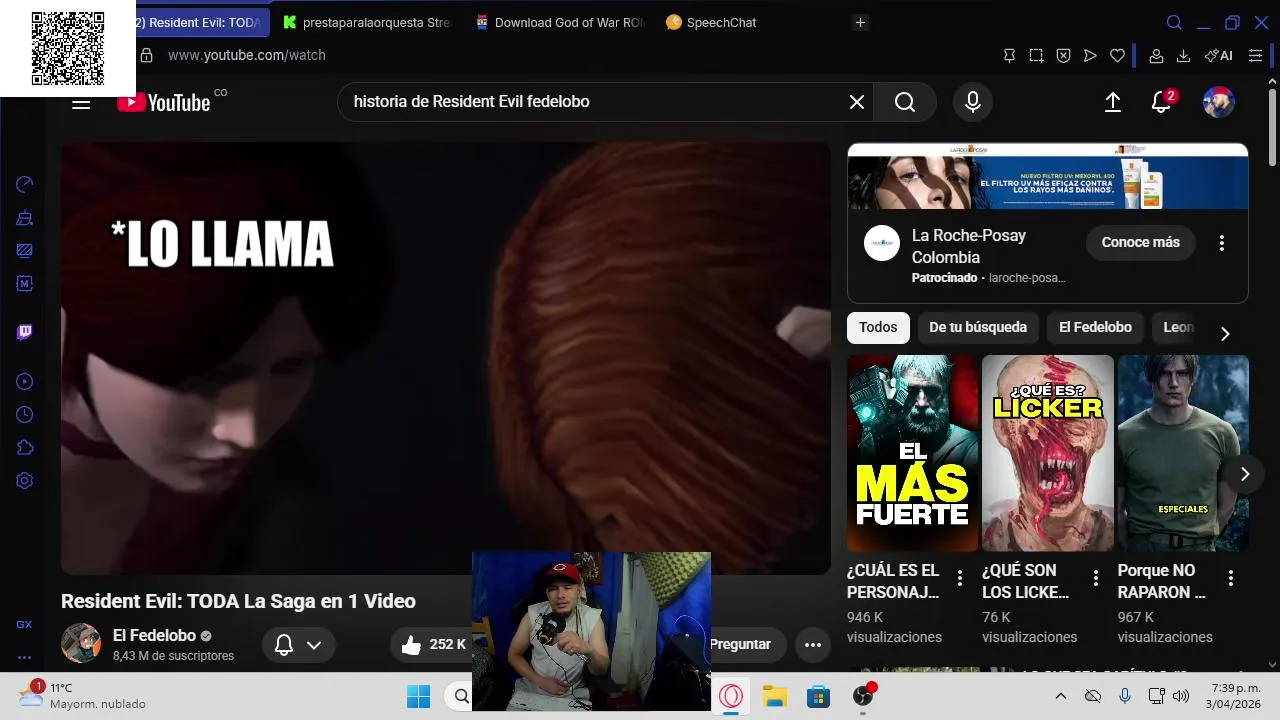Clear the YouTube search text with X
Screen dimensions: 1280x720
point(857,102)
